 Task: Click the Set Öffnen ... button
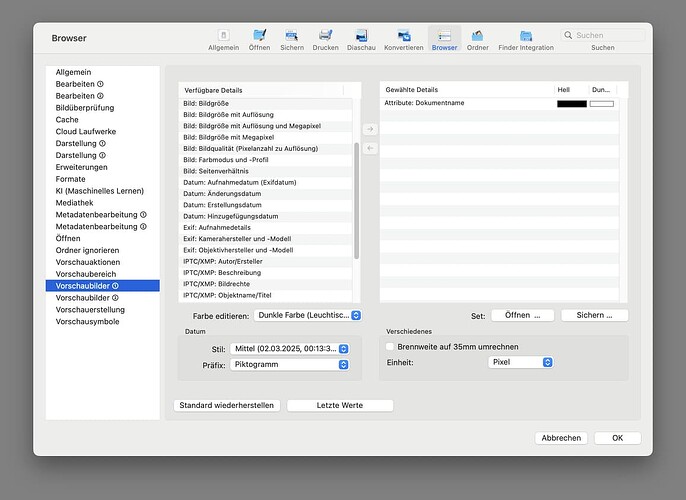pyautogui.click(x=523, y=315)
